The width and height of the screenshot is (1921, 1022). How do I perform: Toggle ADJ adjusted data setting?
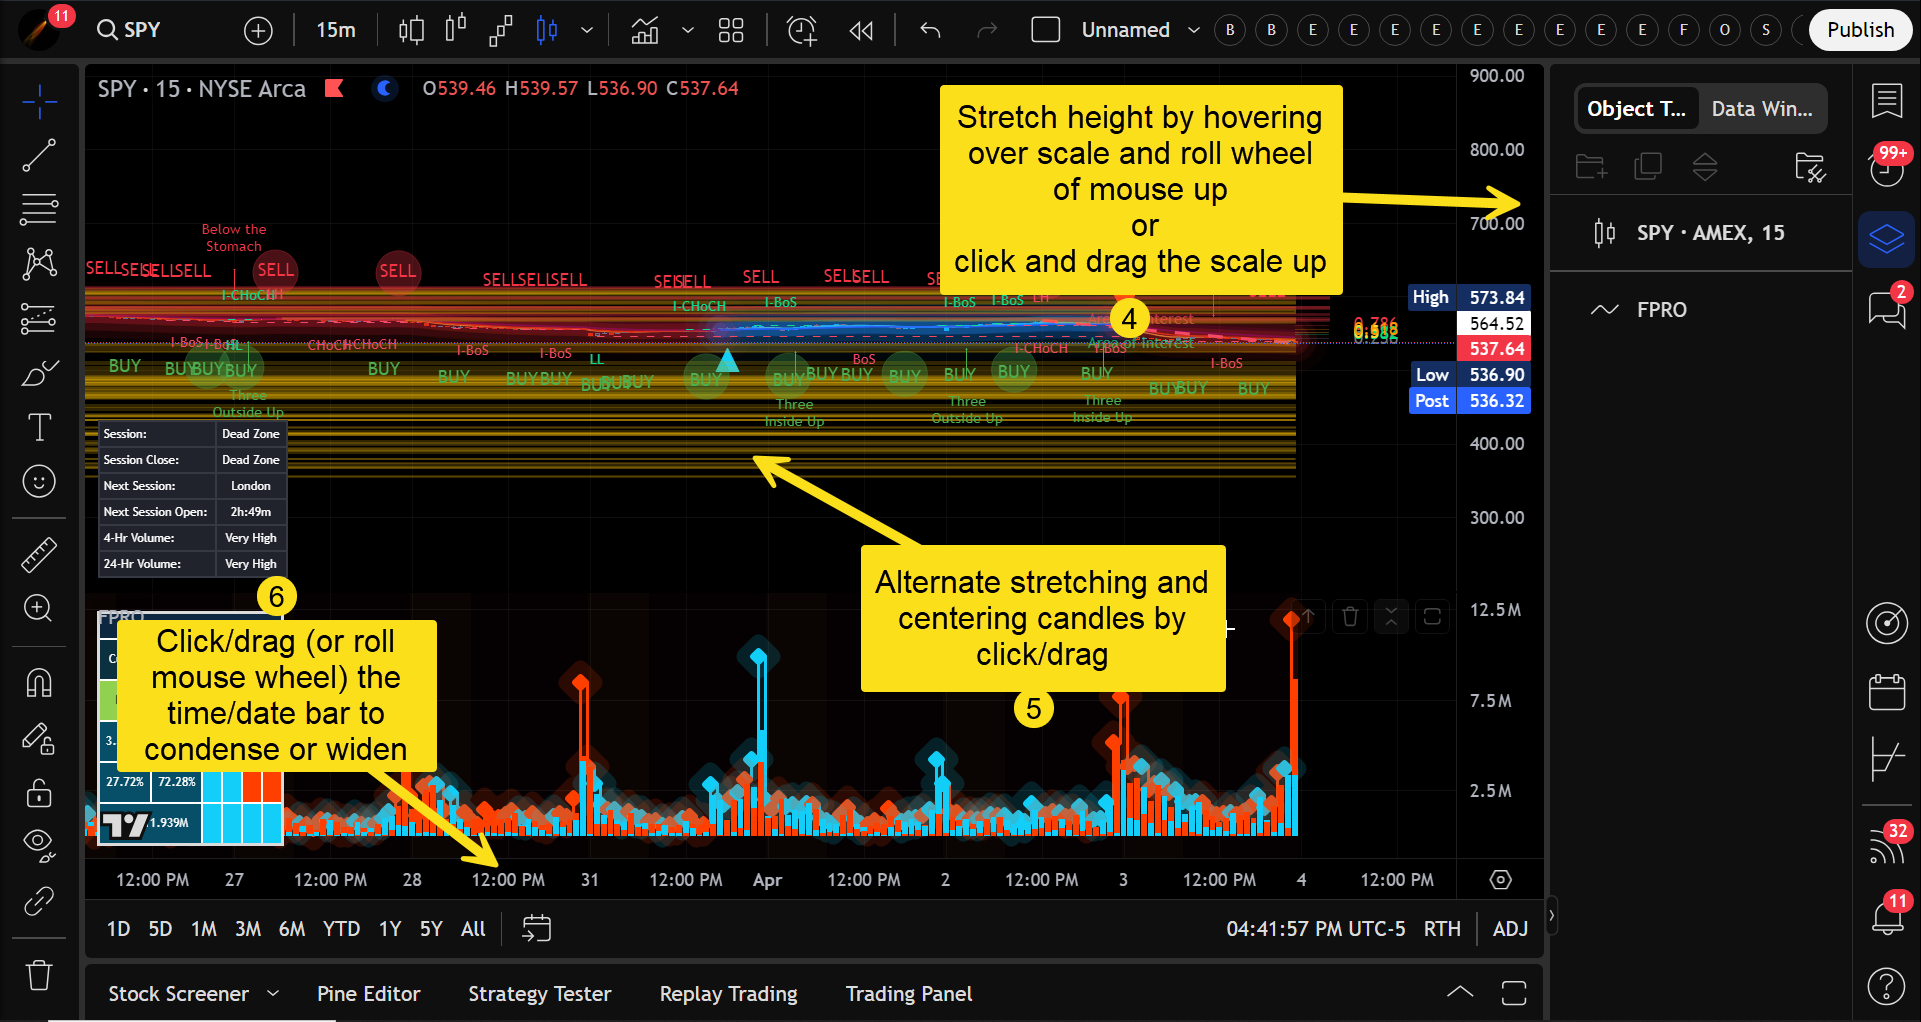click(1510, 929)
